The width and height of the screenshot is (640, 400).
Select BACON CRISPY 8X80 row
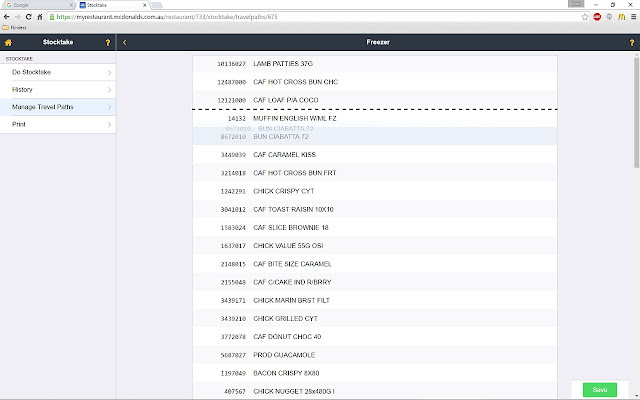[375, 373]
